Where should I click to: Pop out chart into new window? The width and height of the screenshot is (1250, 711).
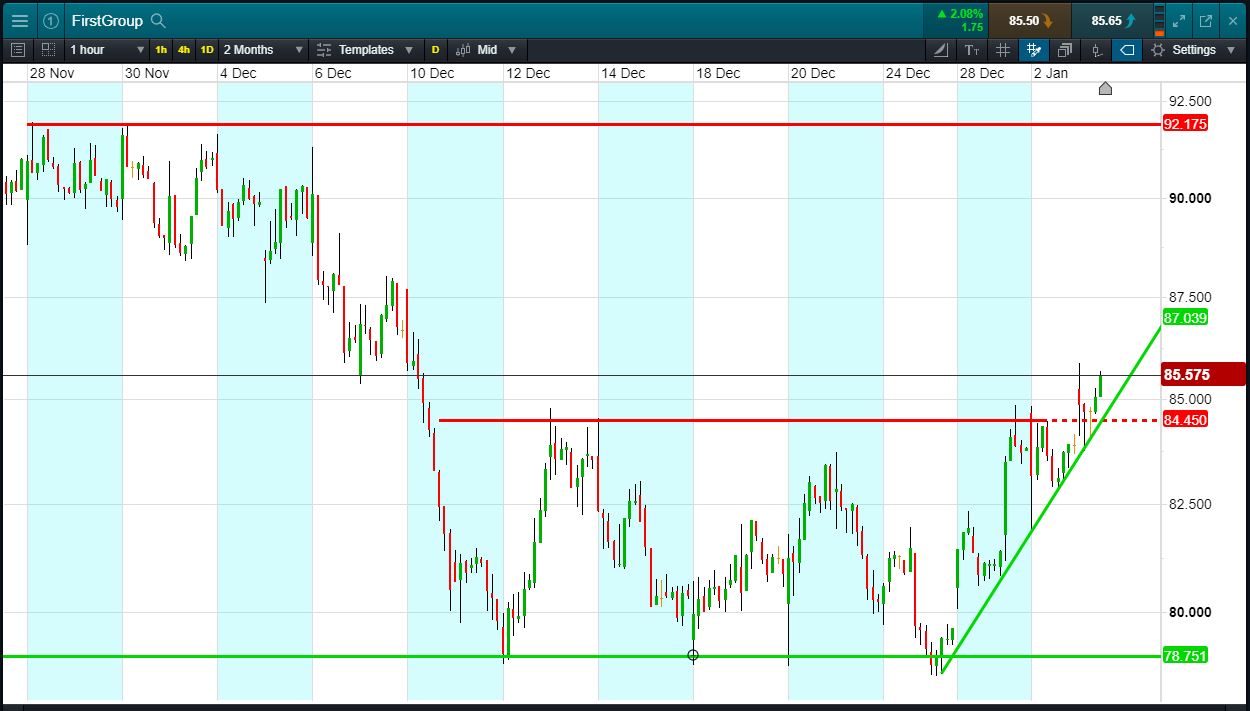[x=1206, y=20]
